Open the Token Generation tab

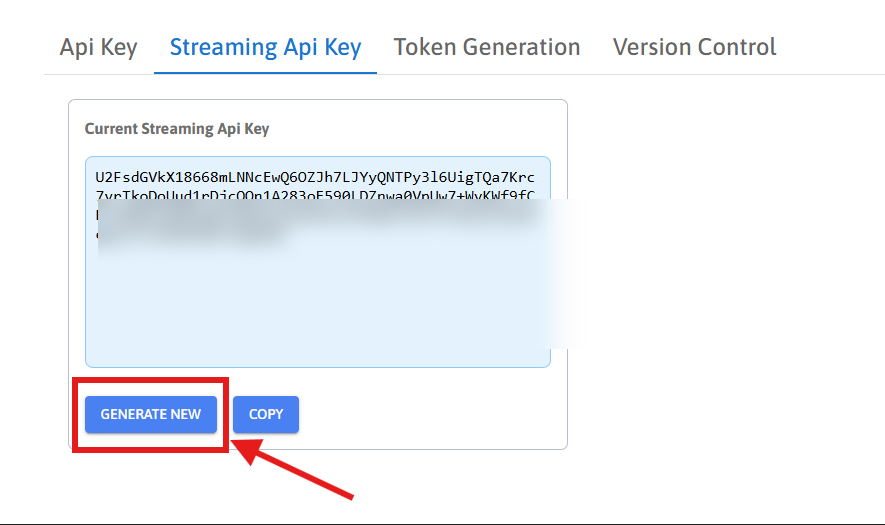pos(487,47)
